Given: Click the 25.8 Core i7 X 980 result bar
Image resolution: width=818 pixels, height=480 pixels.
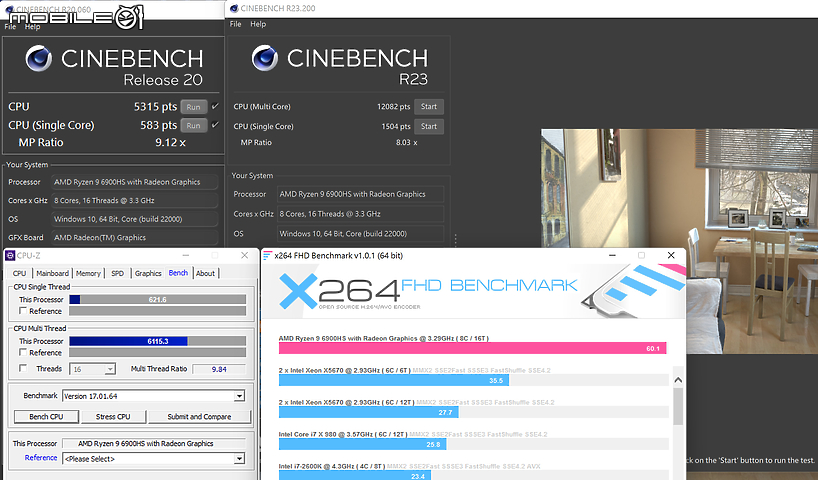Looking at the screenshot, I should tap(363, 445).
